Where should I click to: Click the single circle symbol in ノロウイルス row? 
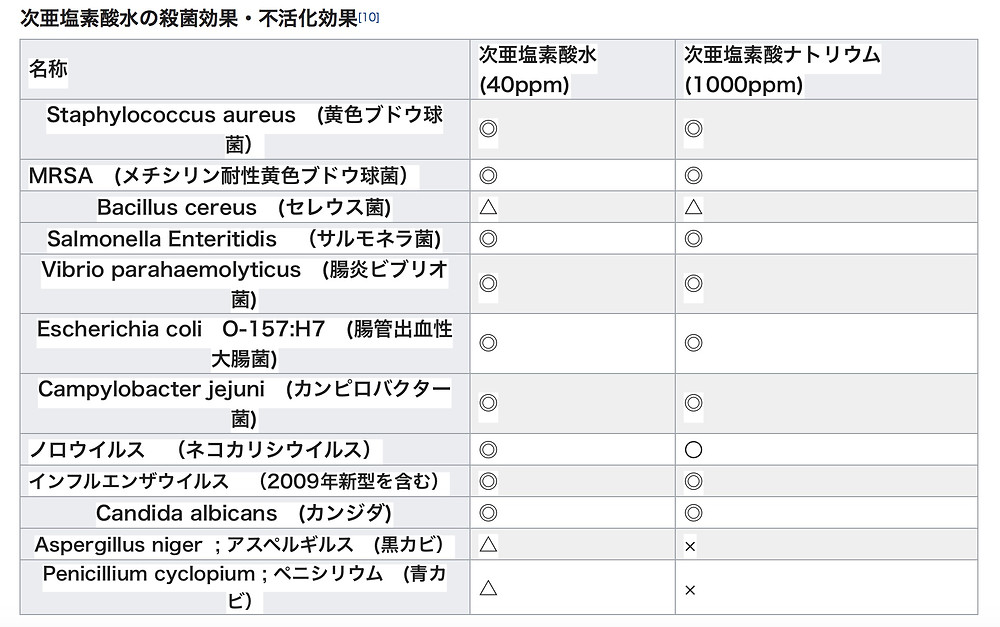693,450
